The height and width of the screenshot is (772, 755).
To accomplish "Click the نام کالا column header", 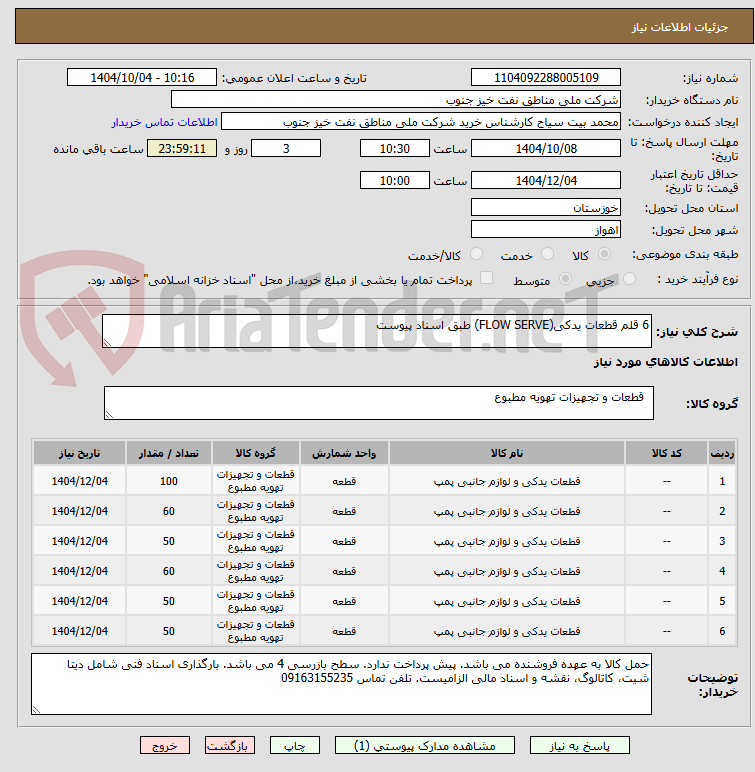I will click(x=507, y=453).
